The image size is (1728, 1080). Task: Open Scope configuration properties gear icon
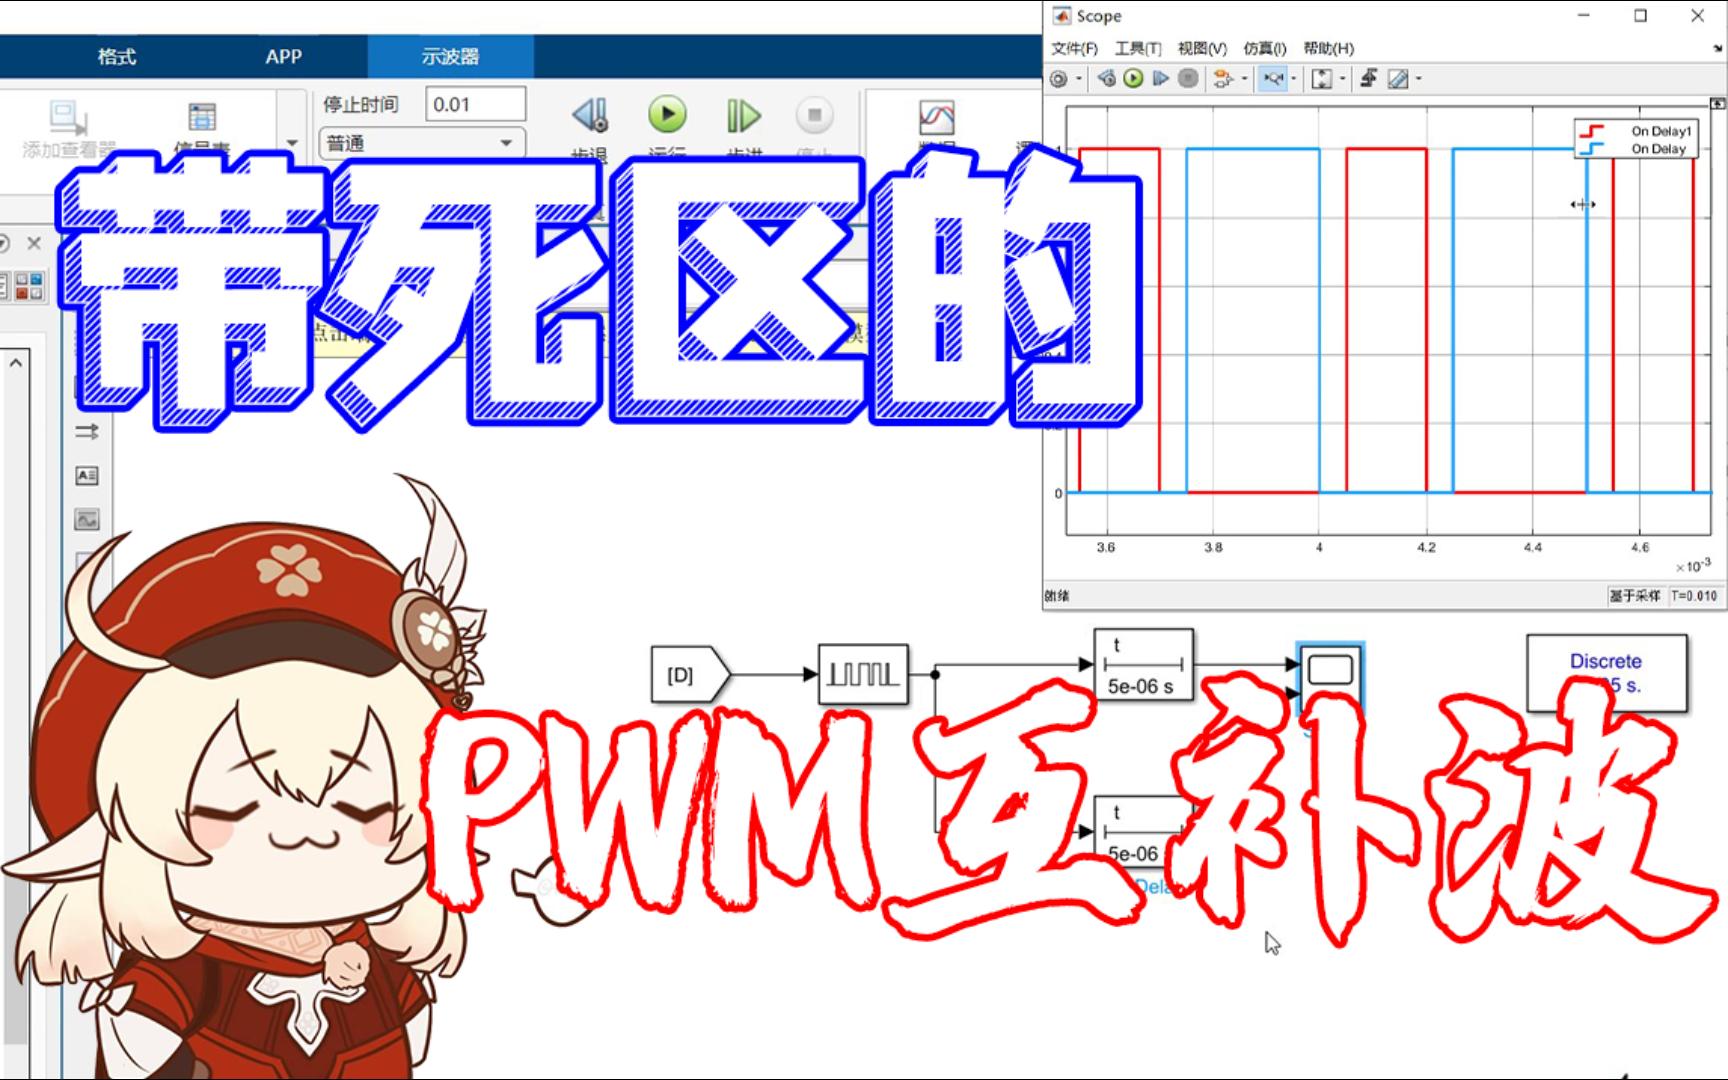pos(1057,78)
